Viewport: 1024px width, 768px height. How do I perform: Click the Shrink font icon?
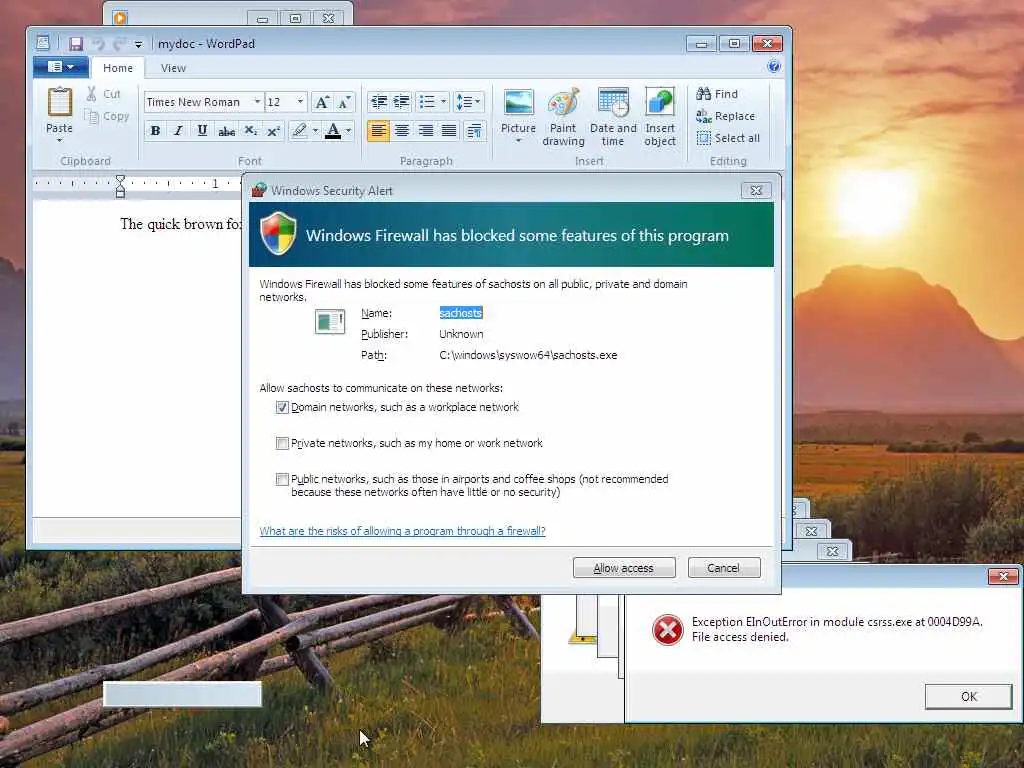tap(344, 102)
